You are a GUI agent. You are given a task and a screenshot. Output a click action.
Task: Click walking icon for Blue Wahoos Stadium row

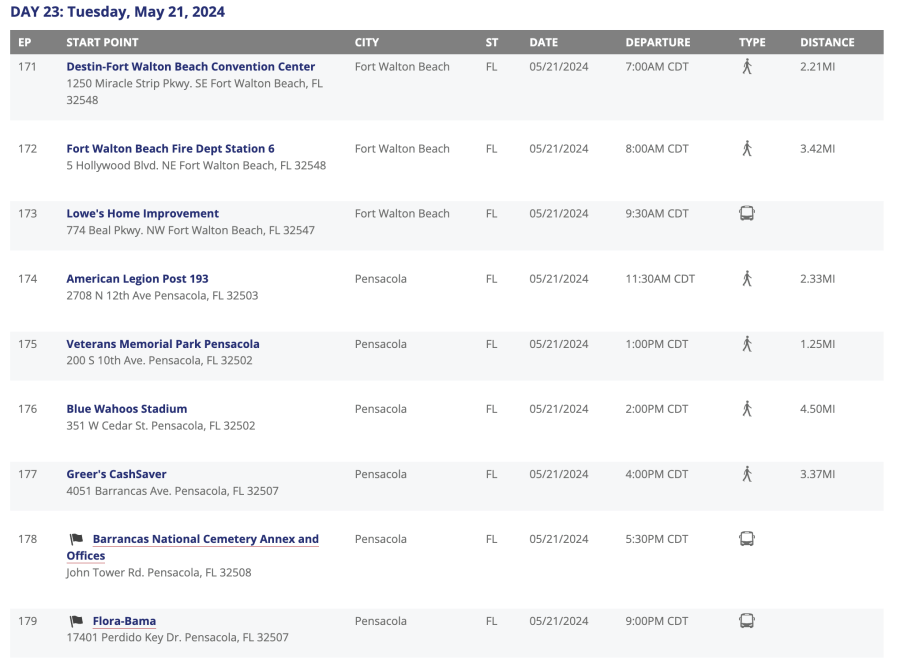[746, 409]
